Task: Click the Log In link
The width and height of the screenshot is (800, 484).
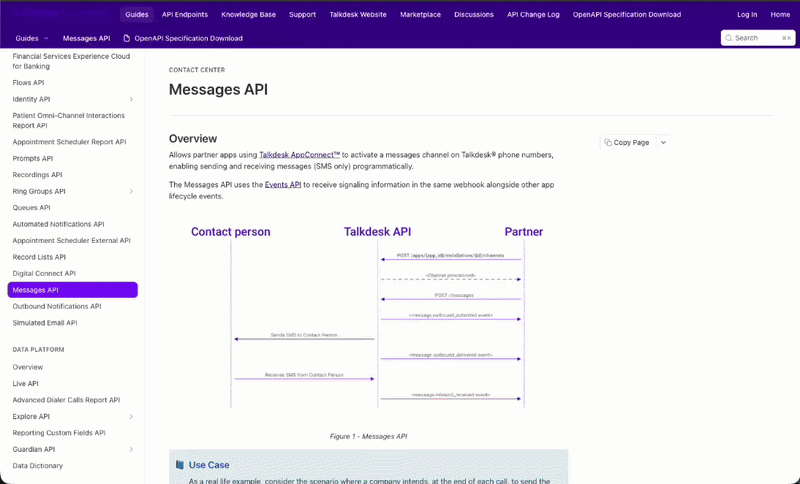Action: pos(747,14)
